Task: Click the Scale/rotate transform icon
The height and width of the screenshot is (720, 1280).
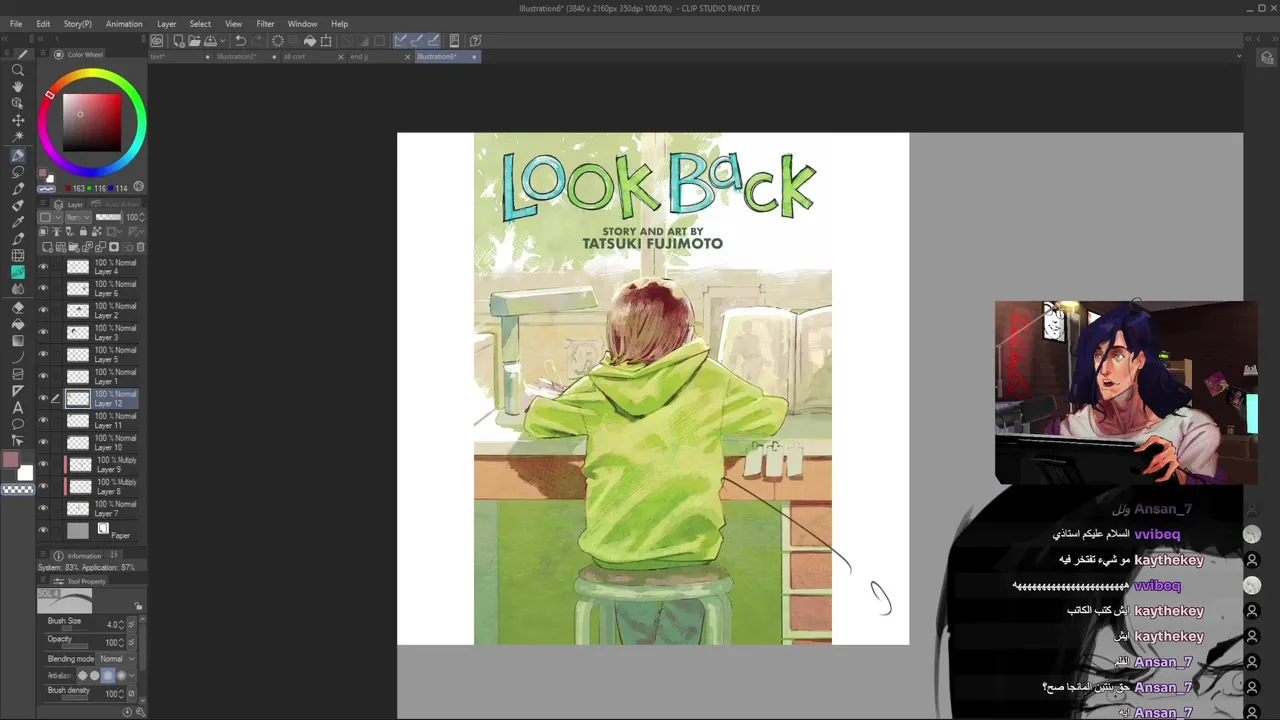Action: point(326,41)
